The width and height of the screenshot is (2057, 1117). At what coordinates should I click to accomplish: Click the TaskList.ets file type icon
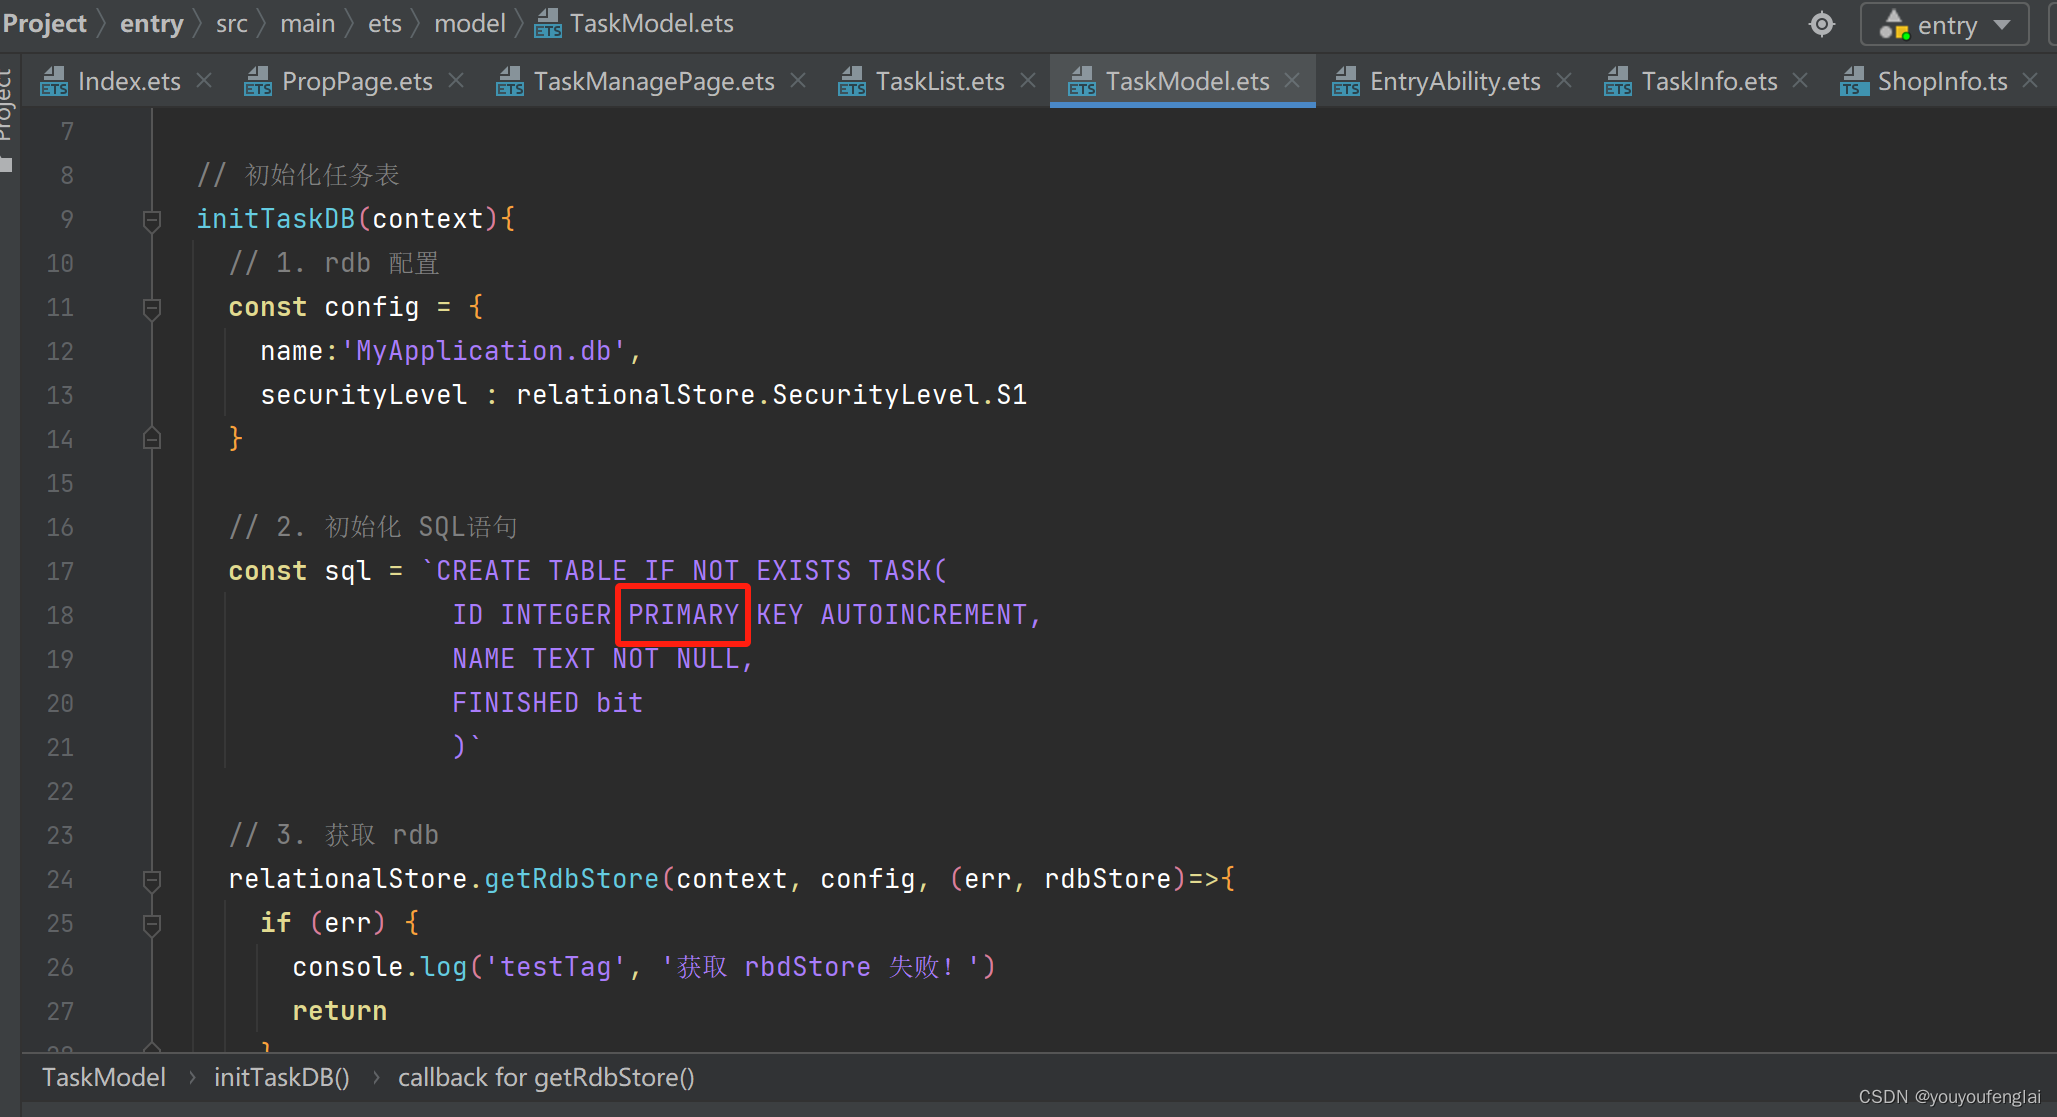(852, 81)
